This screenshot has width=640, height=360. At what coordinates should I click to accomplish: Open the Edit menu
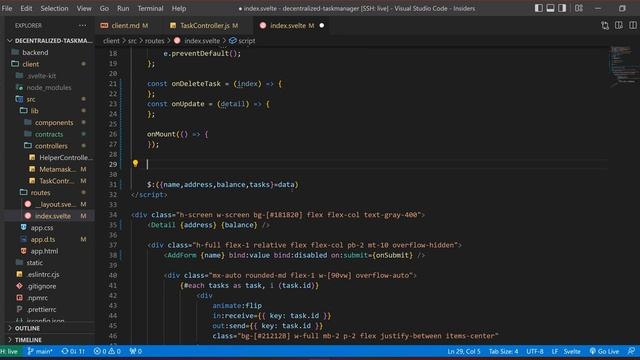click(26, 8)
